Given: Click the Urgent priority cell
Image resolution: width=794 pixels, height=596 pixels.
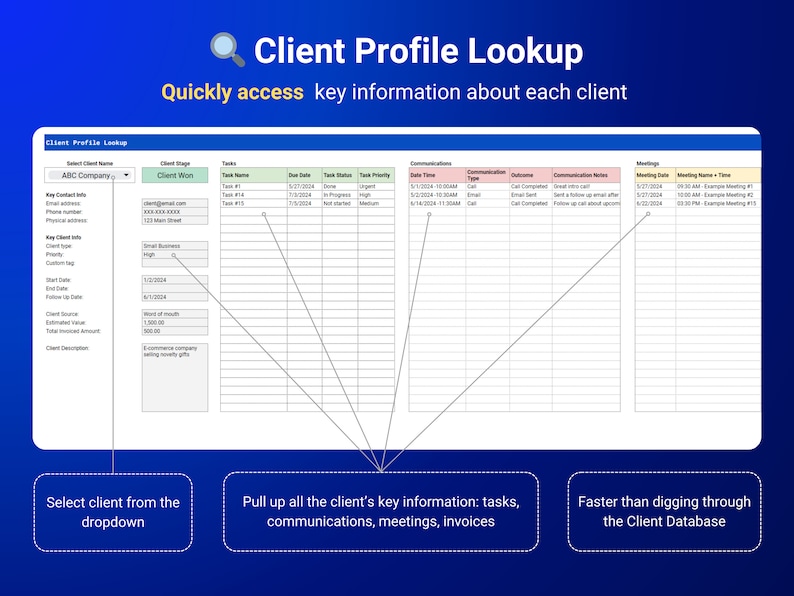Looking at the screenshot, I should [x=376, y=186].
